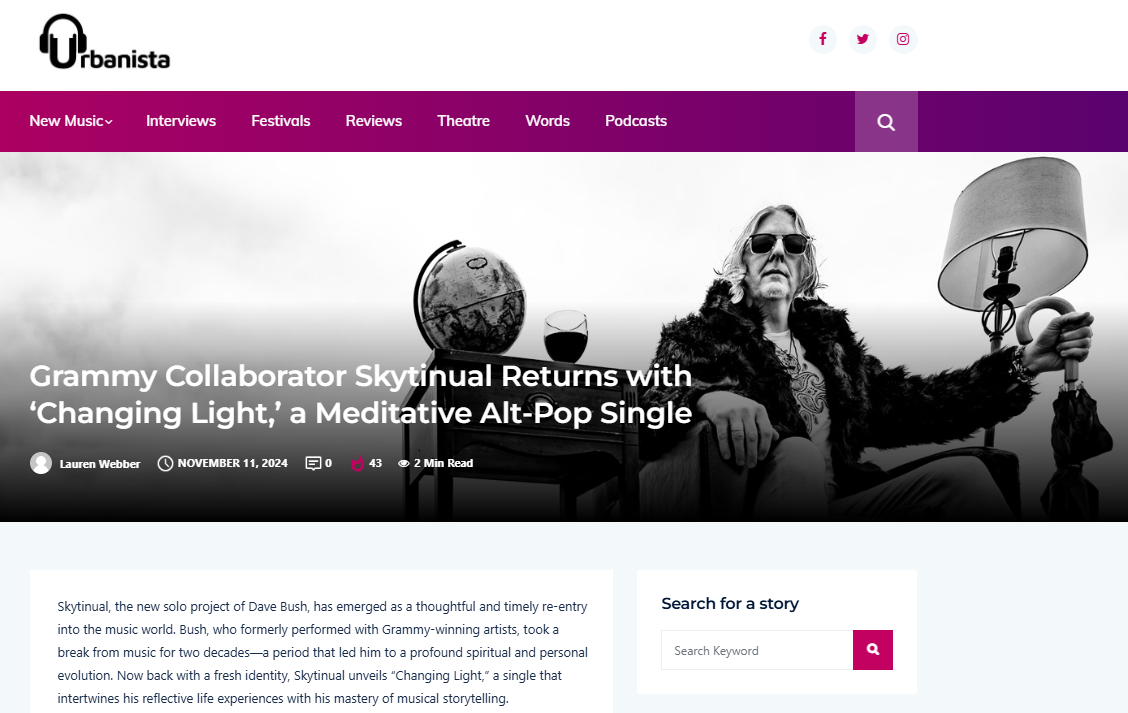
Task: Open the Facebook social icon
Action: (822, 39)
